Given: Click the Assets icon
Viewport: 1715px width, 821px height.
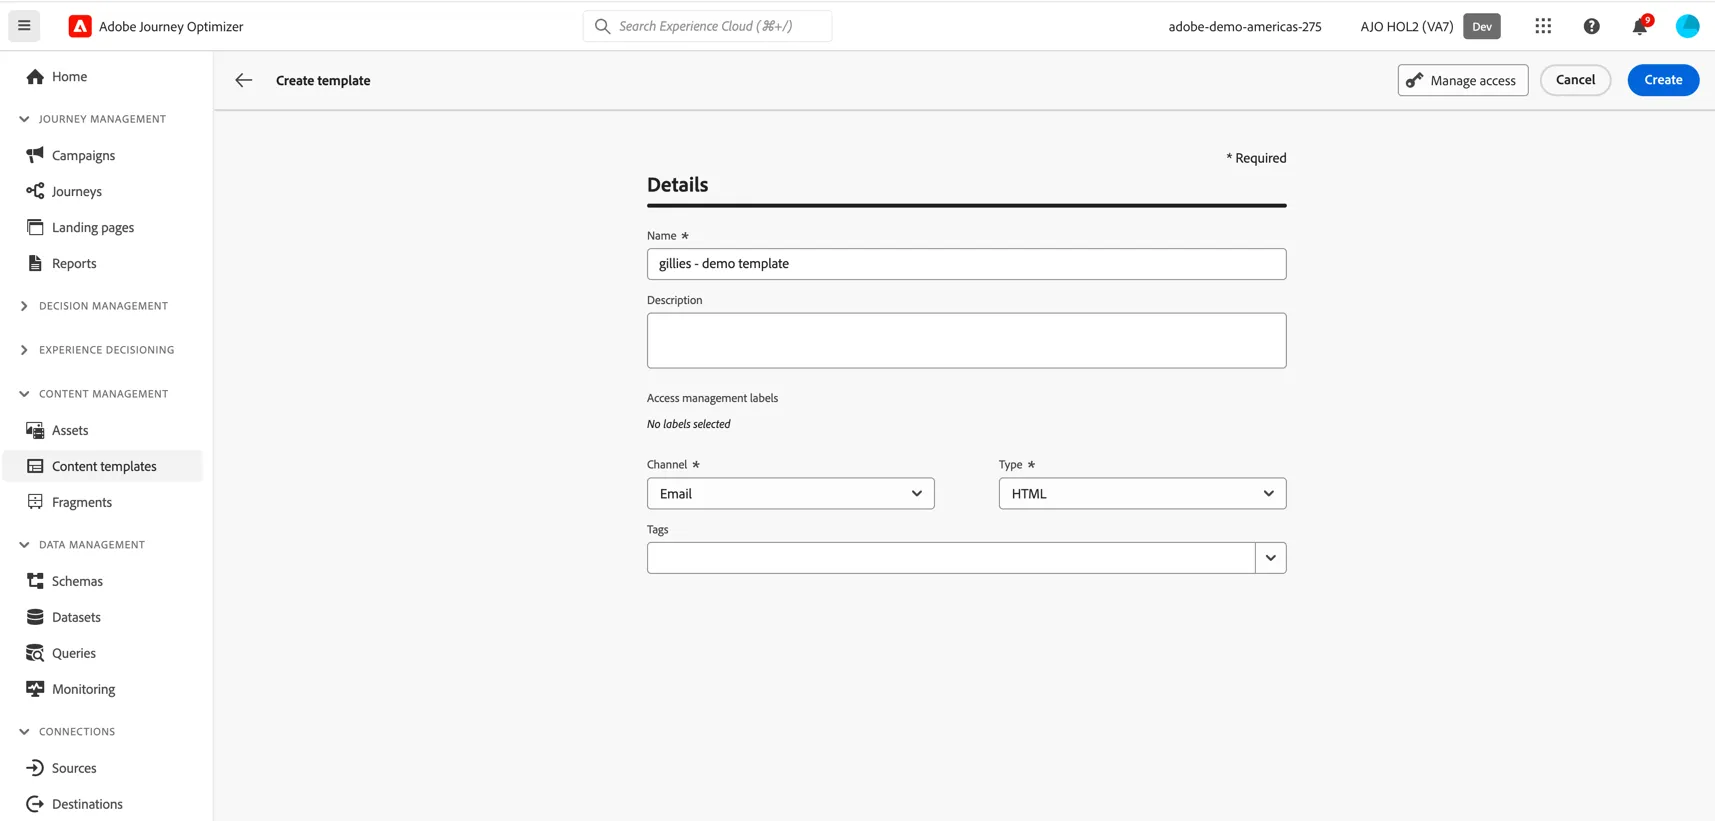Looking at the screenshot, I should tap(35, 430).
